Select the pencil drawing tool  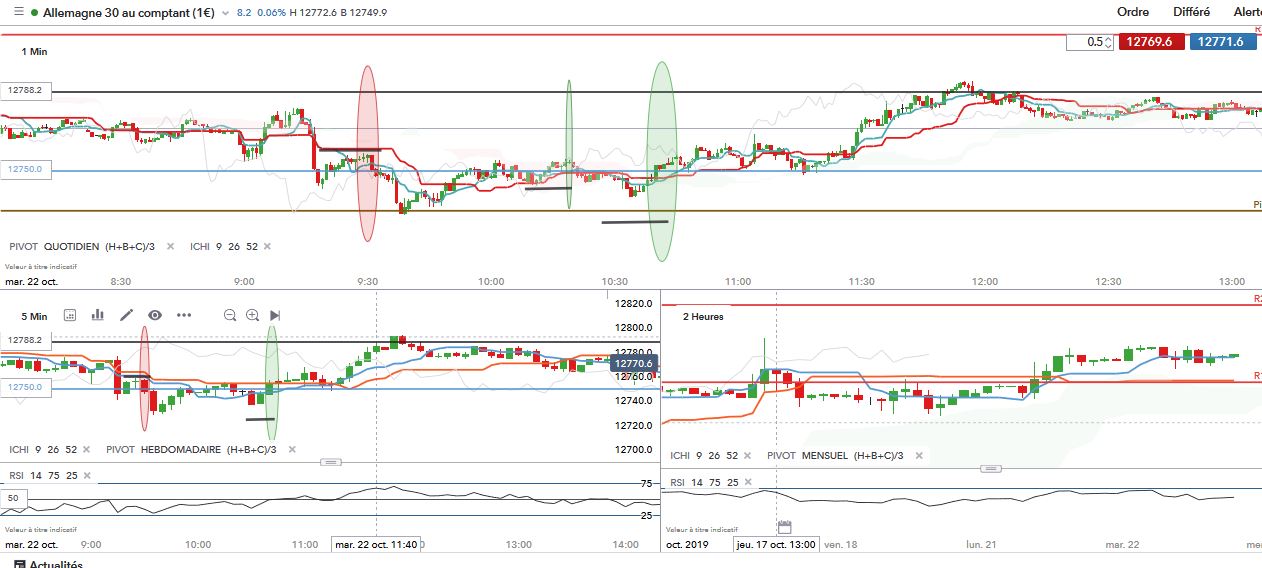[126, 315]
